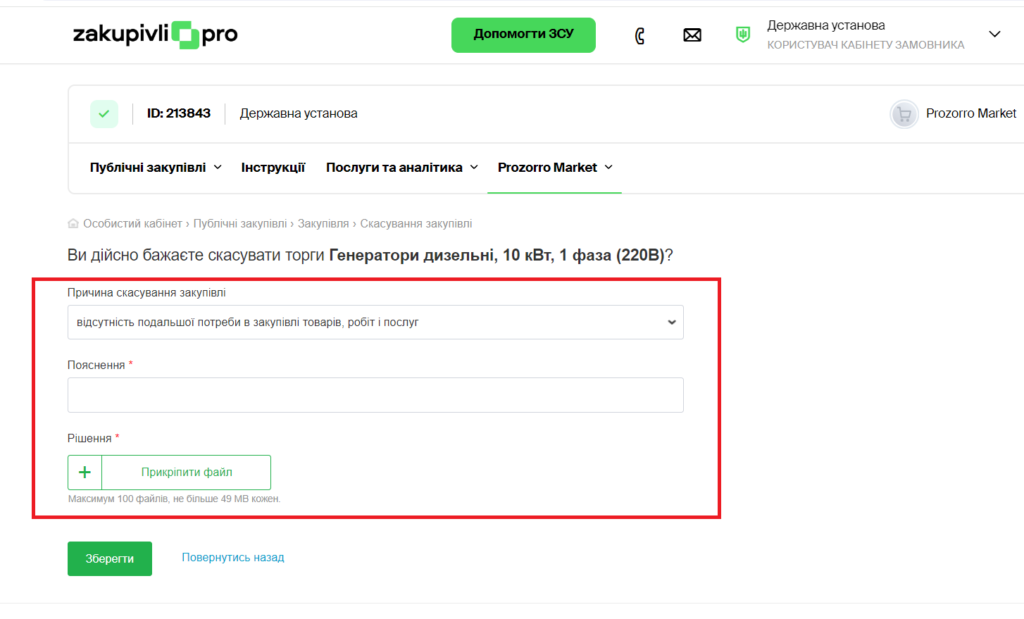Open the envelope messages icon
This screenshot has width=1024, height=619.
[x=692, y=36]
